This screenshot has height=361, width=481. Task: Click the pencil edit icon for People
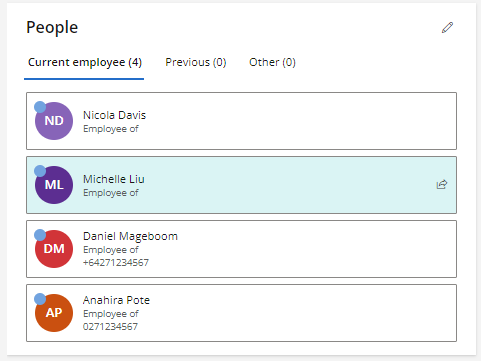(447, 28)
